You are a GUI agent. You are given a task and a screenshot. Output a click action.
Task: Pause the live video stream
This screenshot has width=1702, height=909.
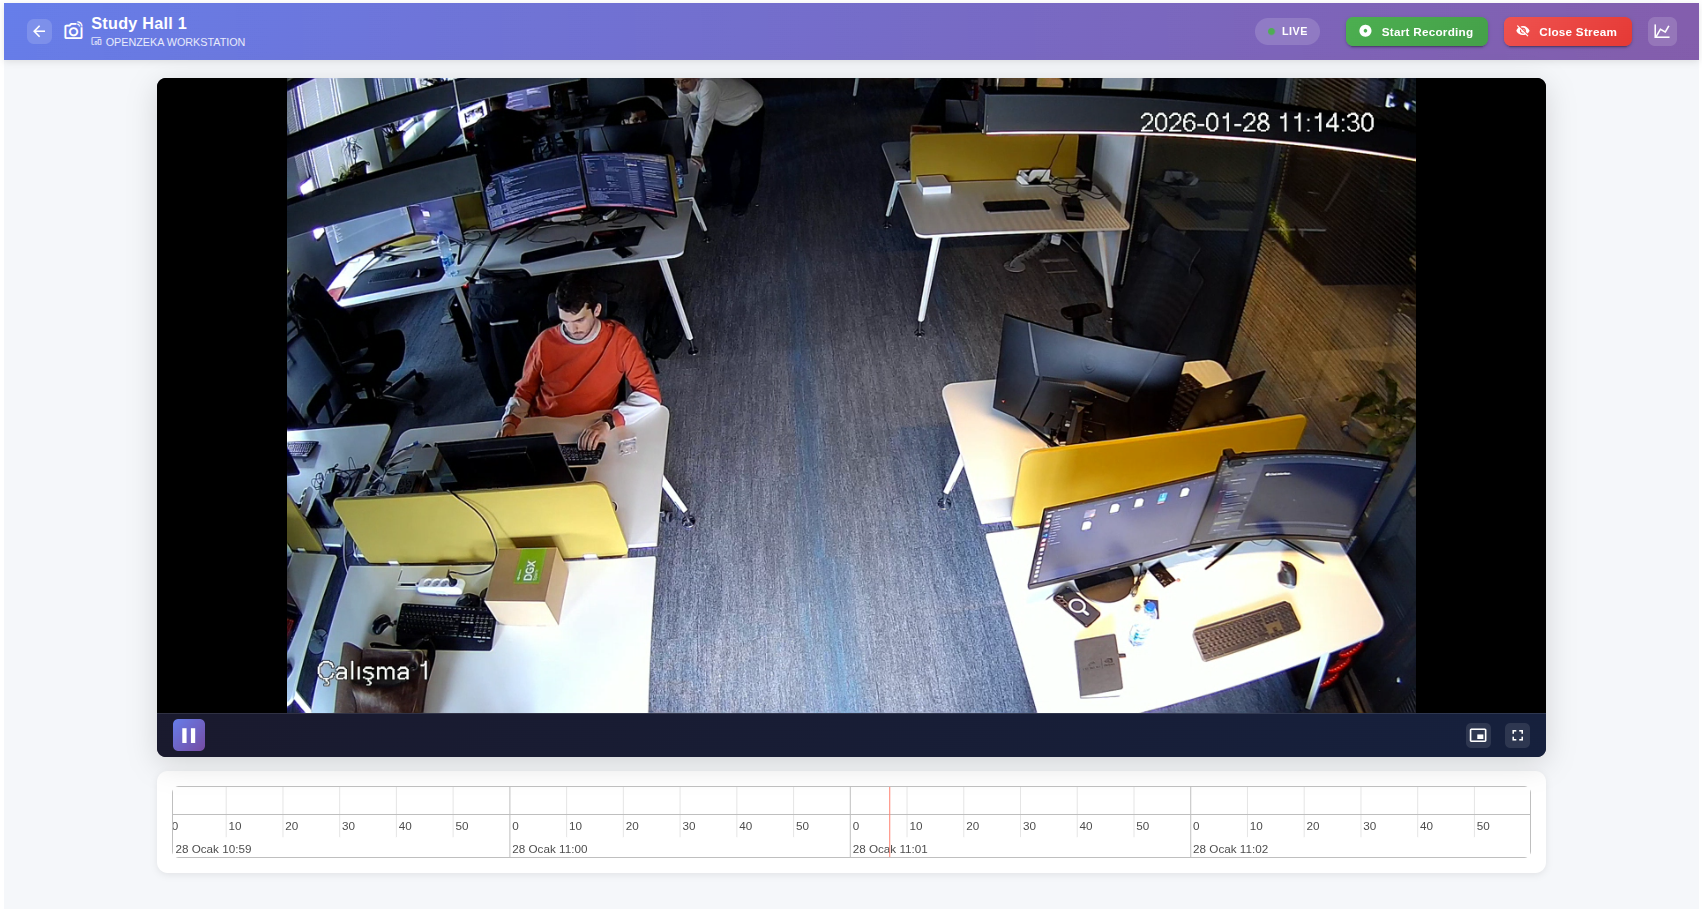188,735
